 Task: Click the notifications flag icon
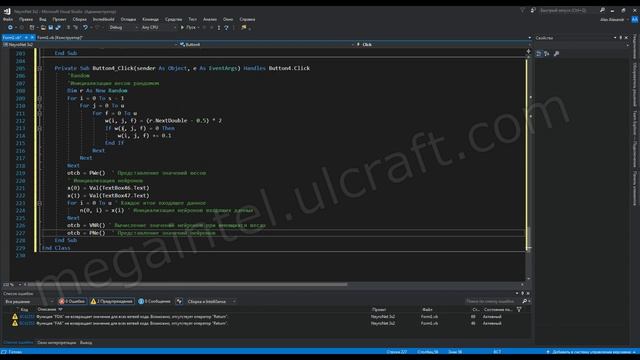(x=522, y=10)
